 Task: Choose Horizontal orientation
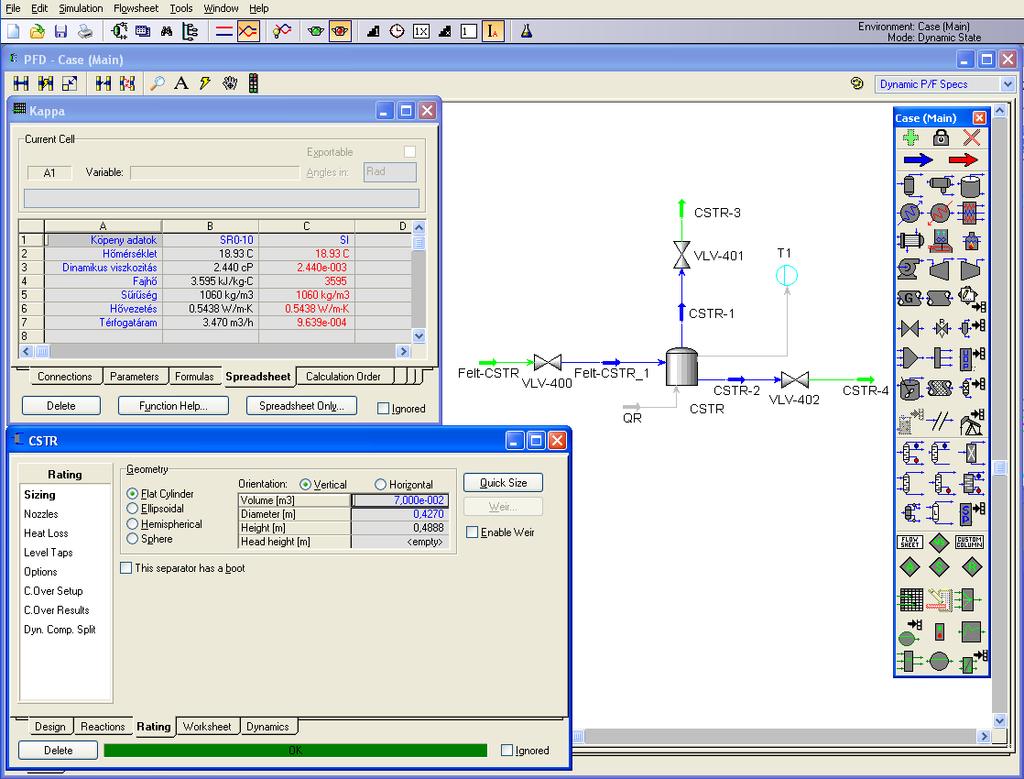pyautogui.click(x=380, y=485)
